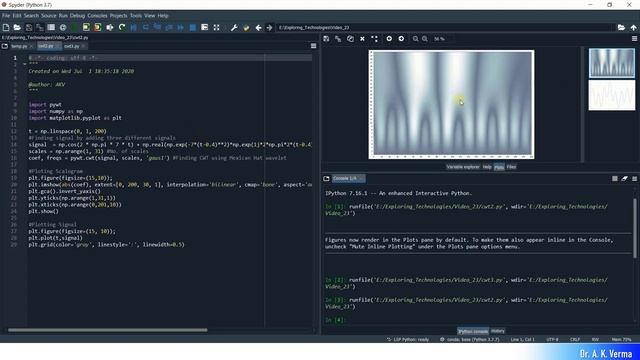
Task: Select the Variable explorer tab
Action: coord(463,167)
